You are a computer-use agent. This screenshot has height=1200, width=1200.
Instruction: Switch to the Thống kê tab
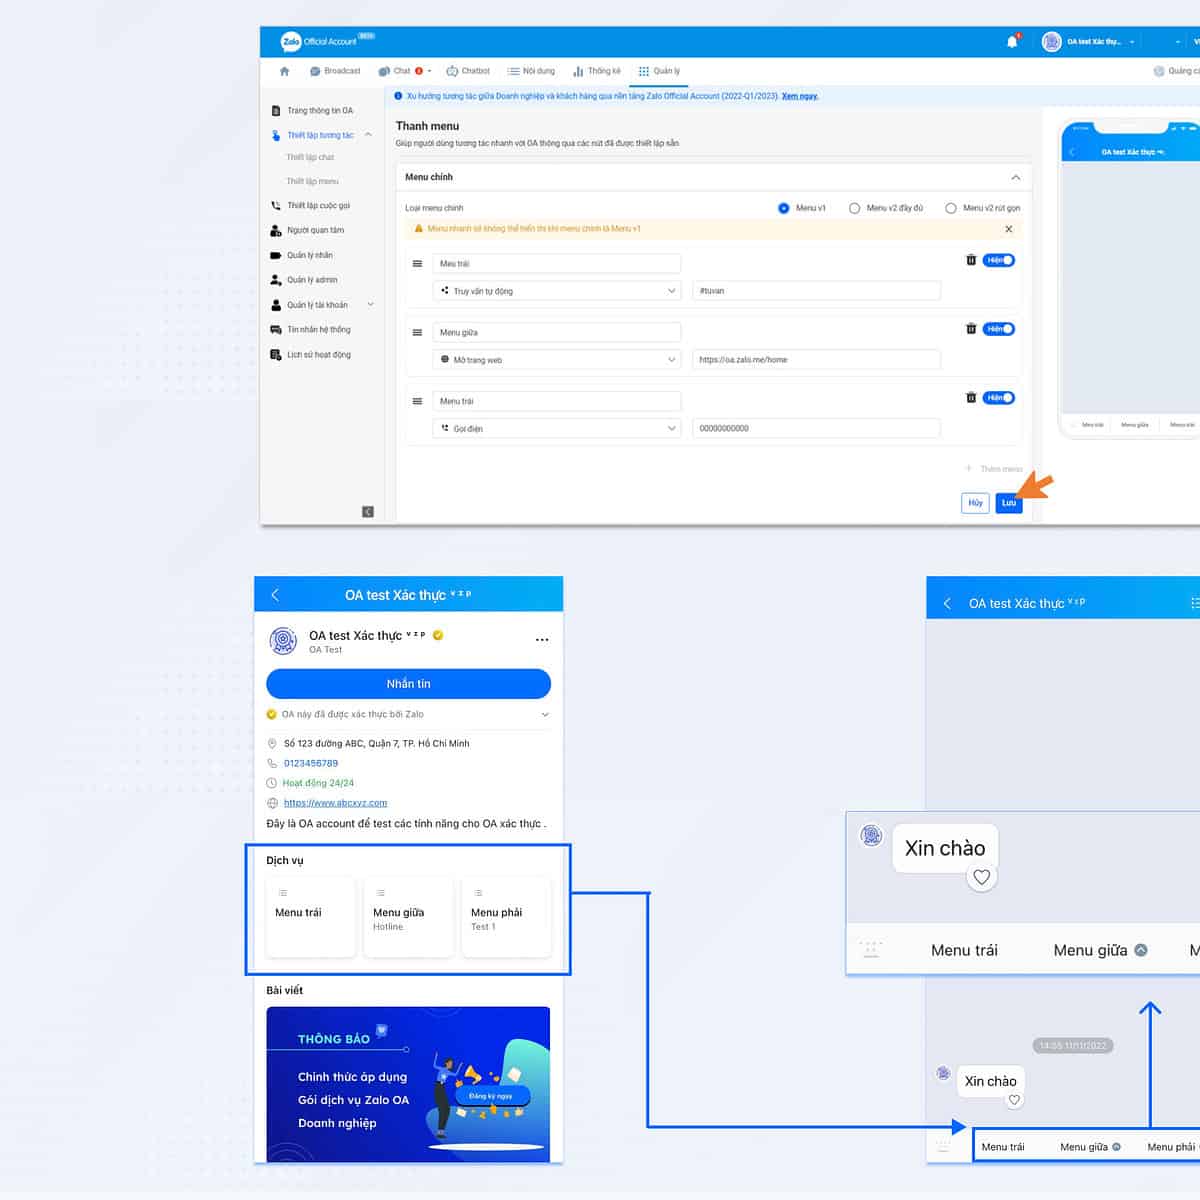(597, 71)
